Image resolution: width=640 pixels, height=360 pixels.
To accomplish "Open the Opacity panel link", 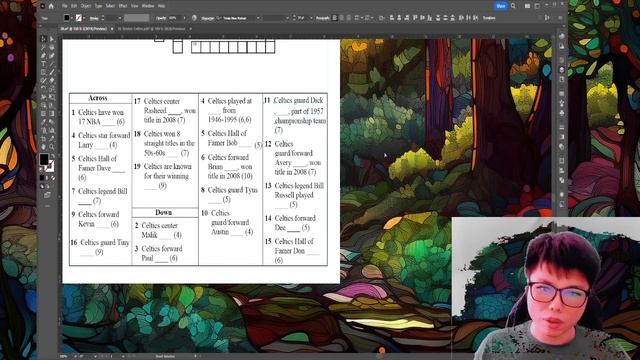I will pyautogui.click(x=161, y=18).
